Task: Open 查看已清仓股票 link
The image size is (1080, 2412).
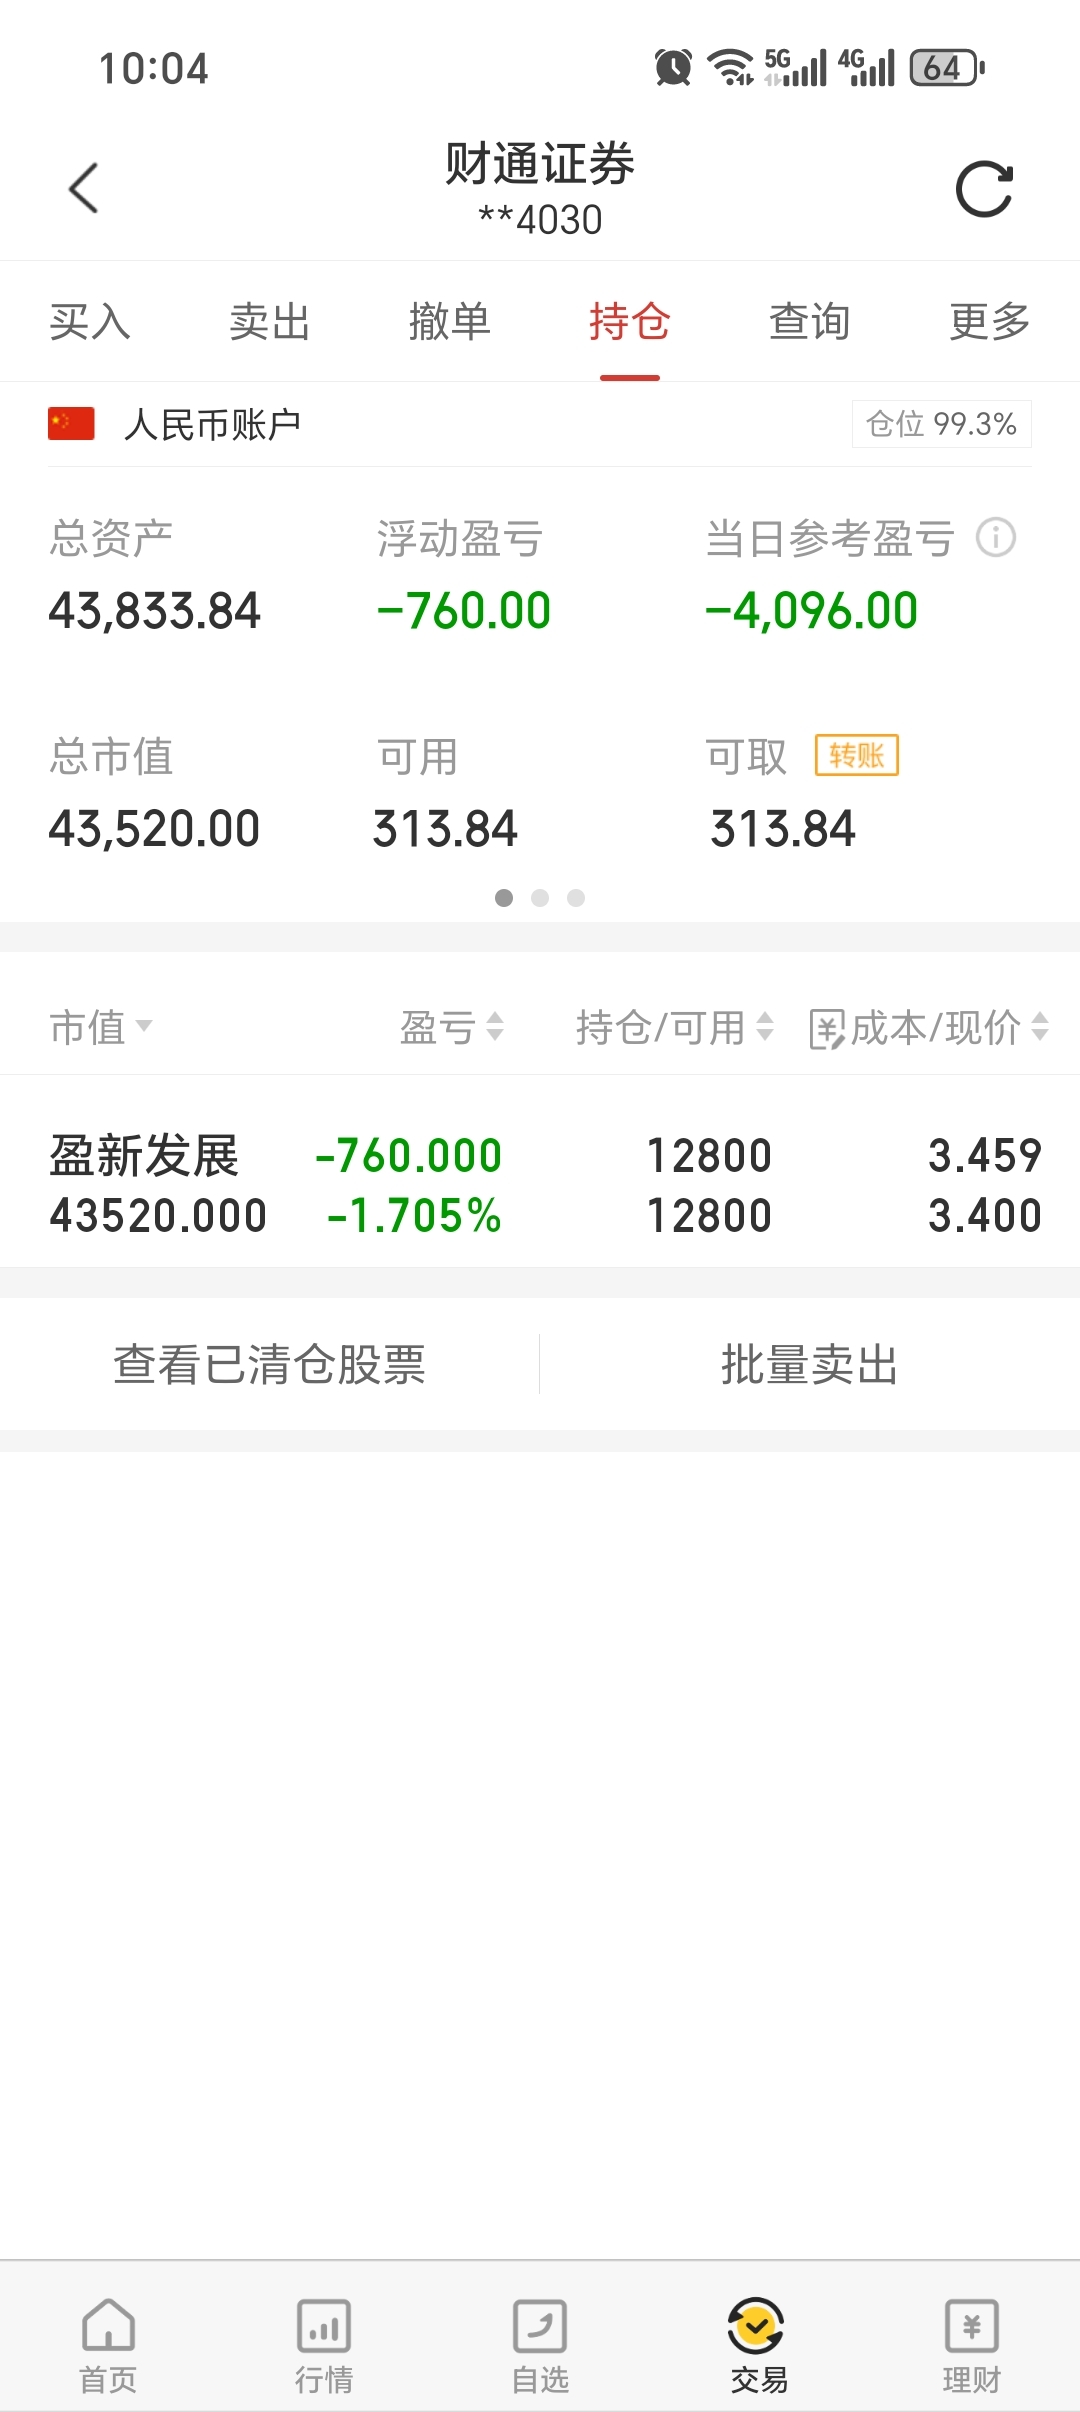Action: [269, 1364]
